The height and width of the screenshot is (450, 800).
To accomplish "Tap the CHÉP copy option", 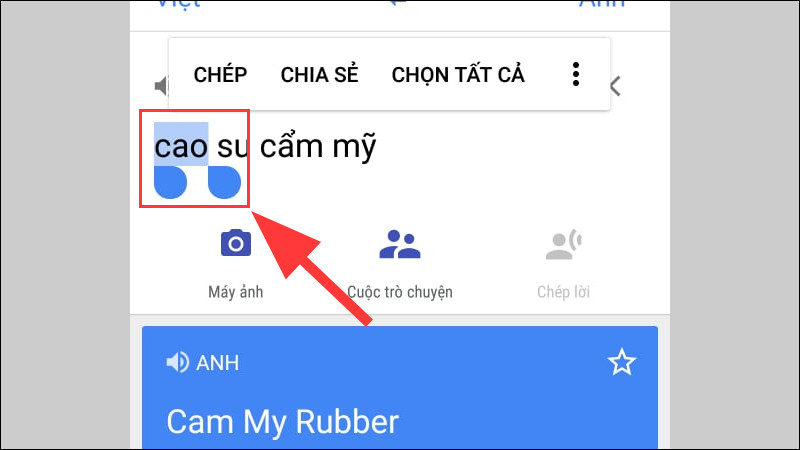I will [x=220, y=74].
